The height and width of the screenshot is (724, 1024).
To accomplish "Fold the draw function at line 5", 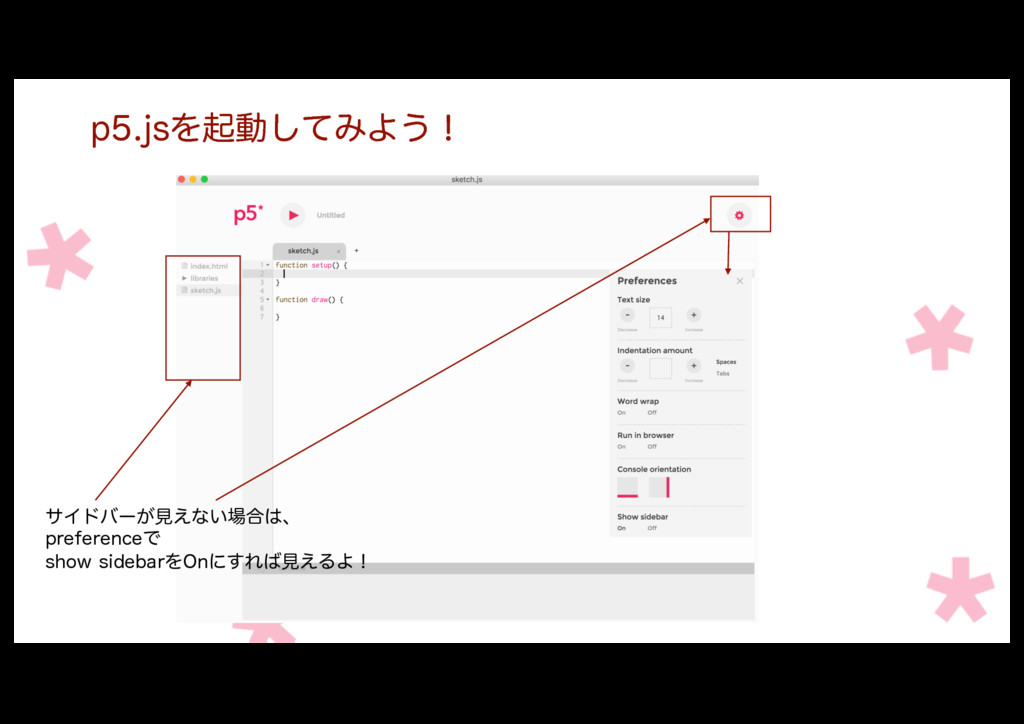I will pyautogui.click(x=268, y=300).
